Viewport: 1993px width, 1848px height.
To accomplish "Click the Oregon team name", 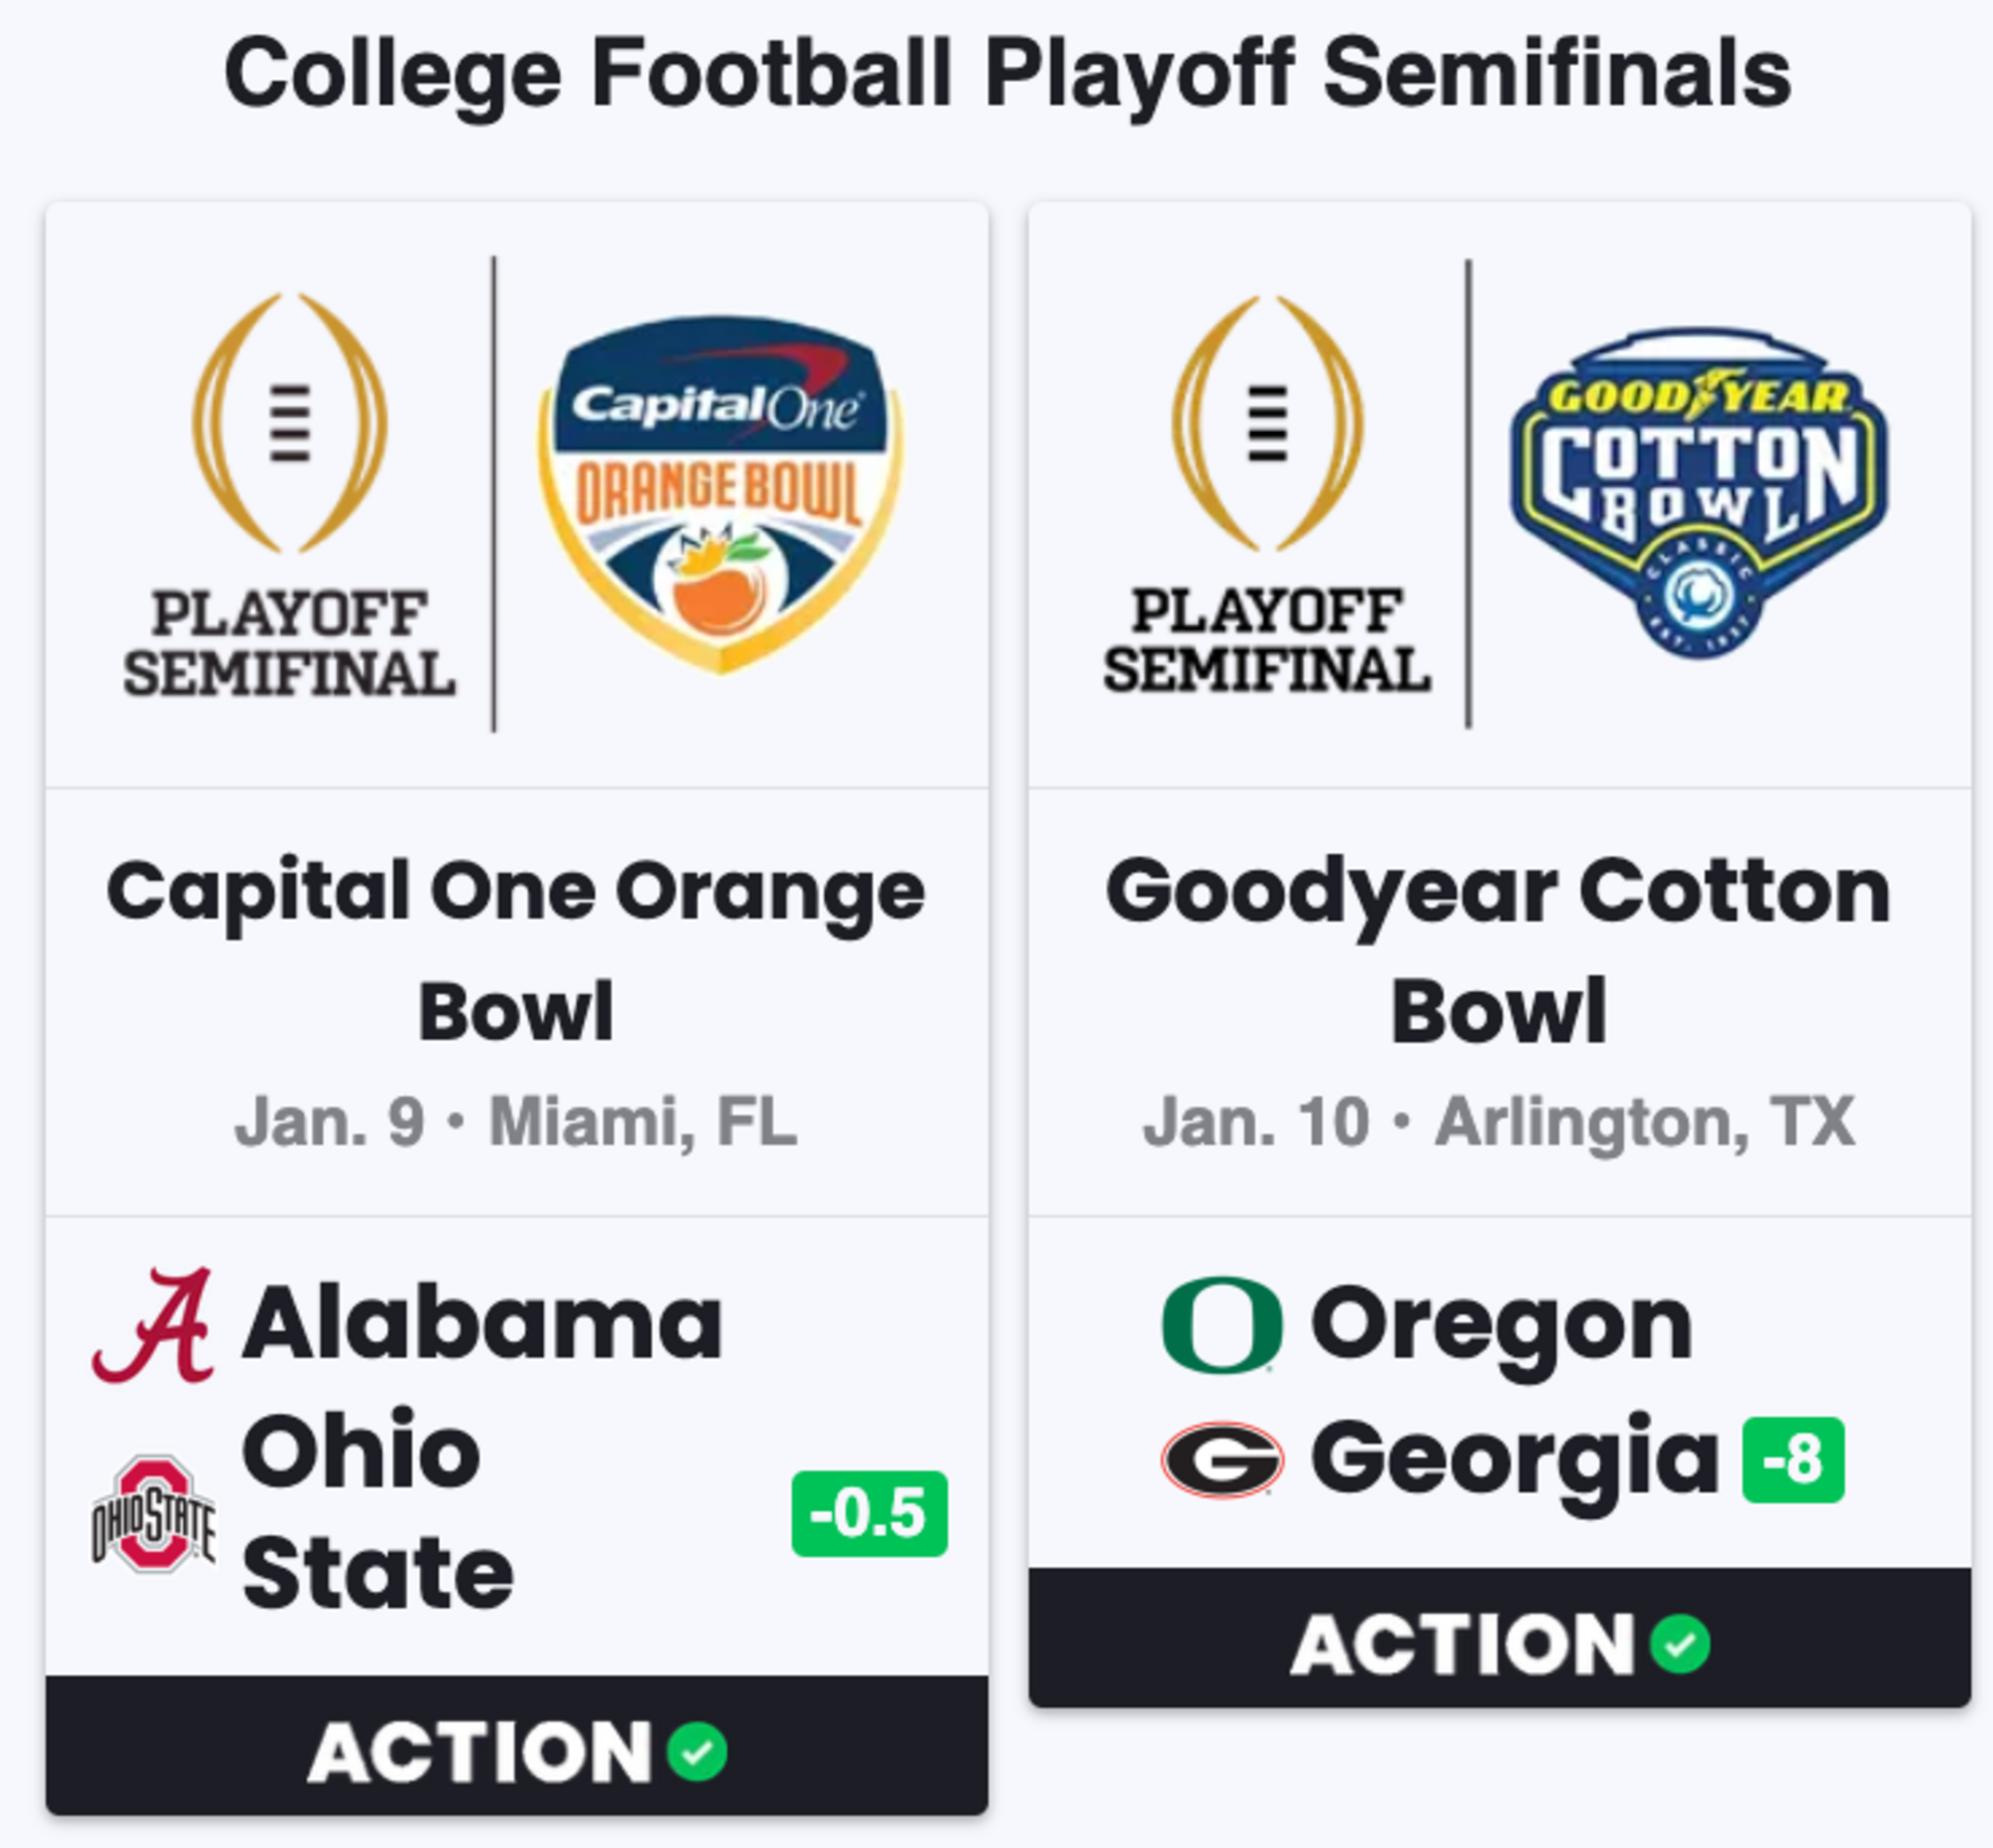I will tap(1501, 1325).
